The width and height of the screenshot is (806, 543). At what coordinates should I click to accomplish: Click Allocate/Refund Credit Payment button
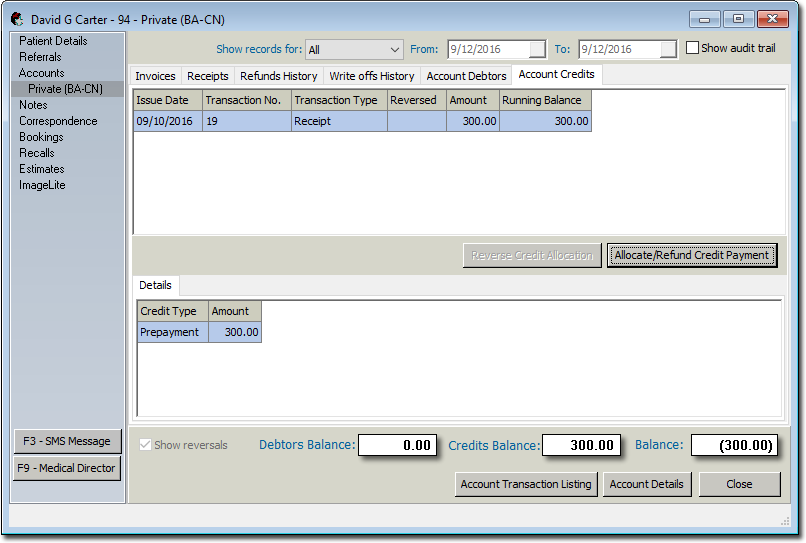[x=691, y=255]
